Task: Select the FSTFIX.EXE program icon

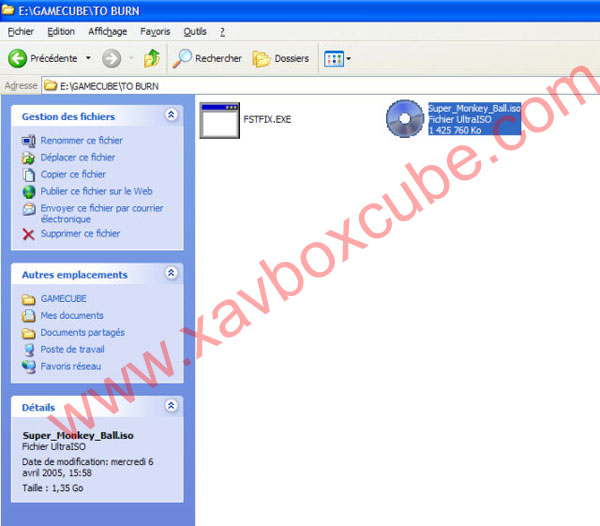Action: click(x=220, y=120)
